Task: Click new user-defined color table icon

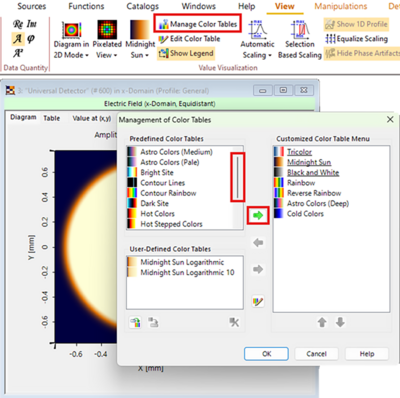Action: [135, 322]
